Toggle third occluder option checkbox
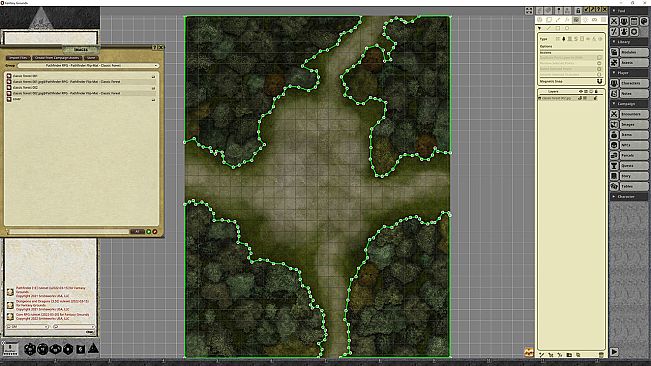The image size is (651, 366). (599, 69)
